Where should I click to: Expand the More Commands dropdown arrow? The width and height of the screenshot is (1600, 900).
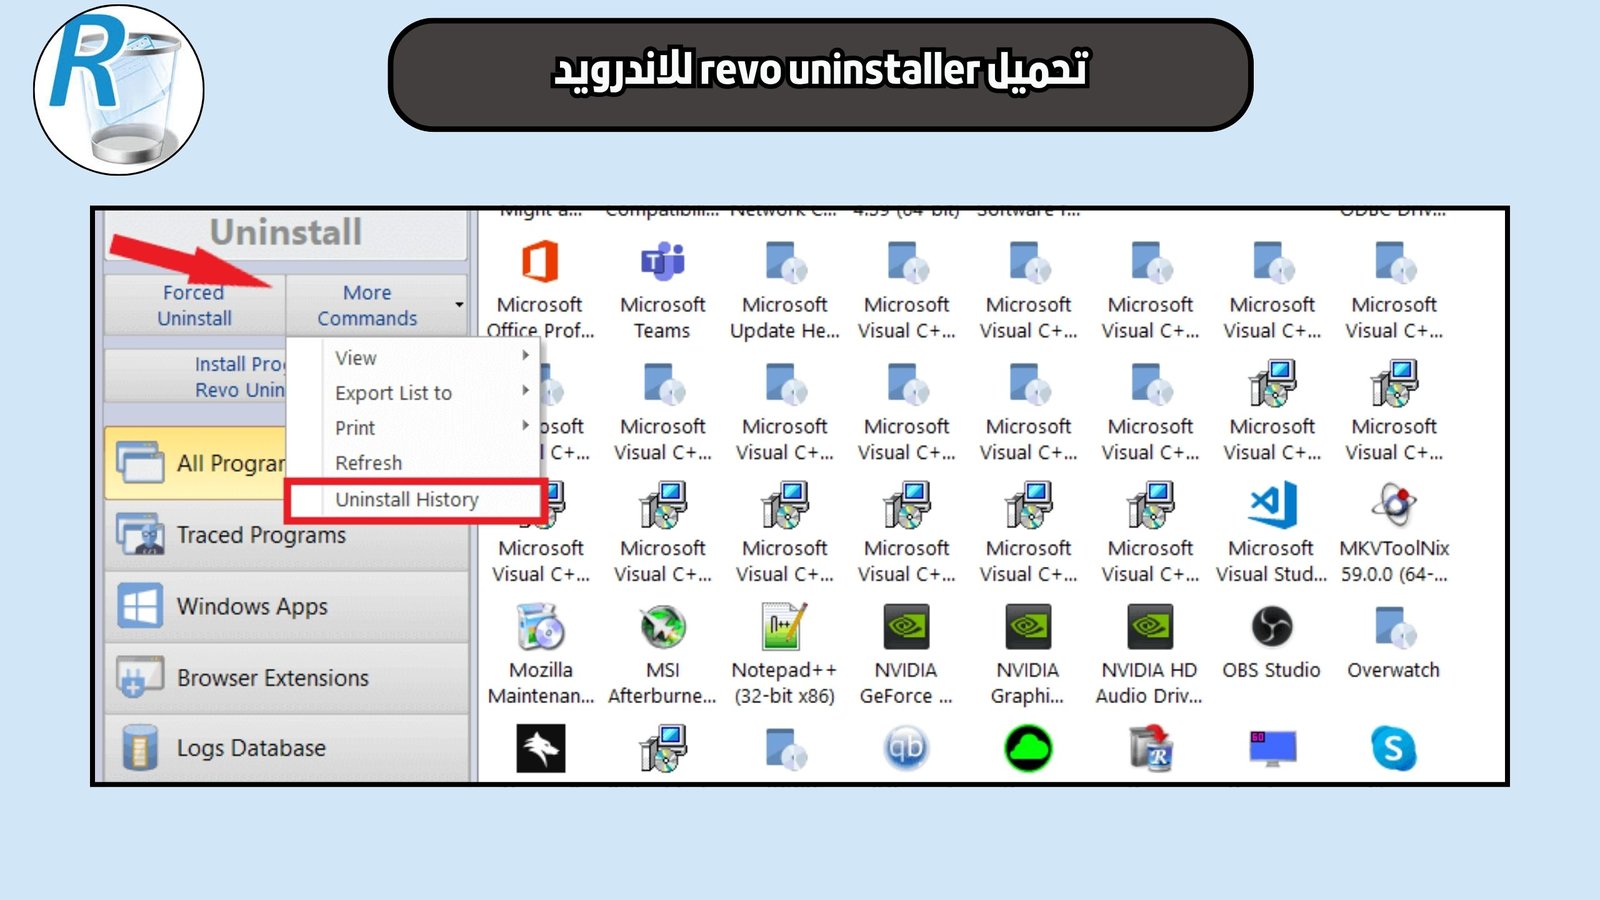459,305
